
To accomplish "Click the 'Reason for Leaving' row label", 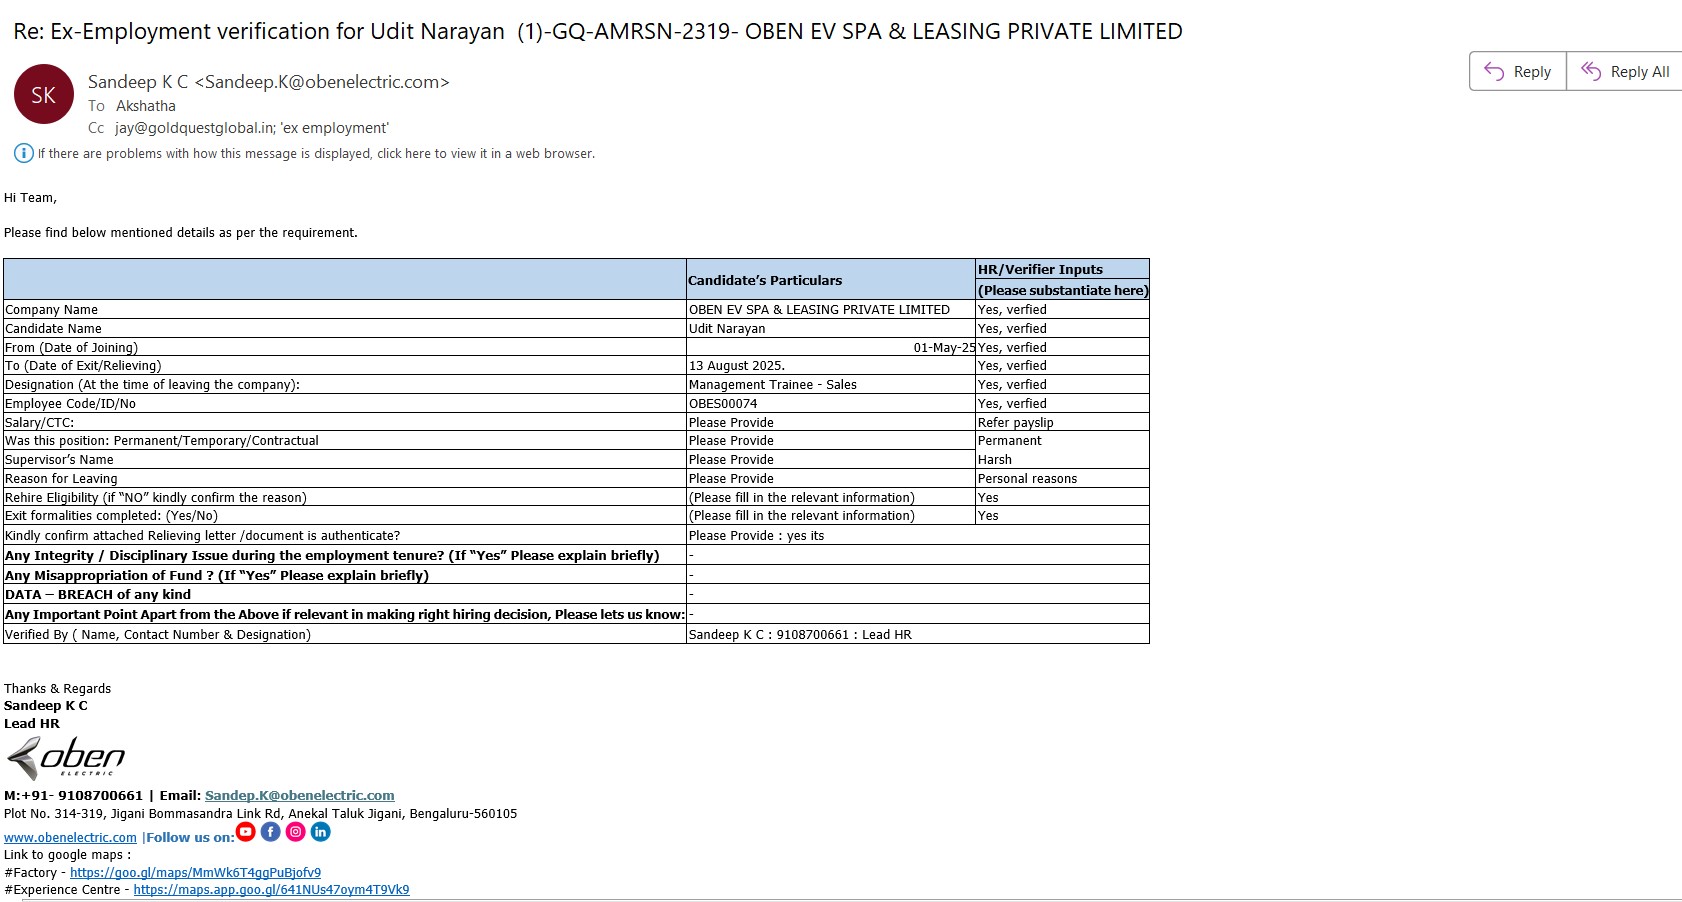I will point(61,479).
